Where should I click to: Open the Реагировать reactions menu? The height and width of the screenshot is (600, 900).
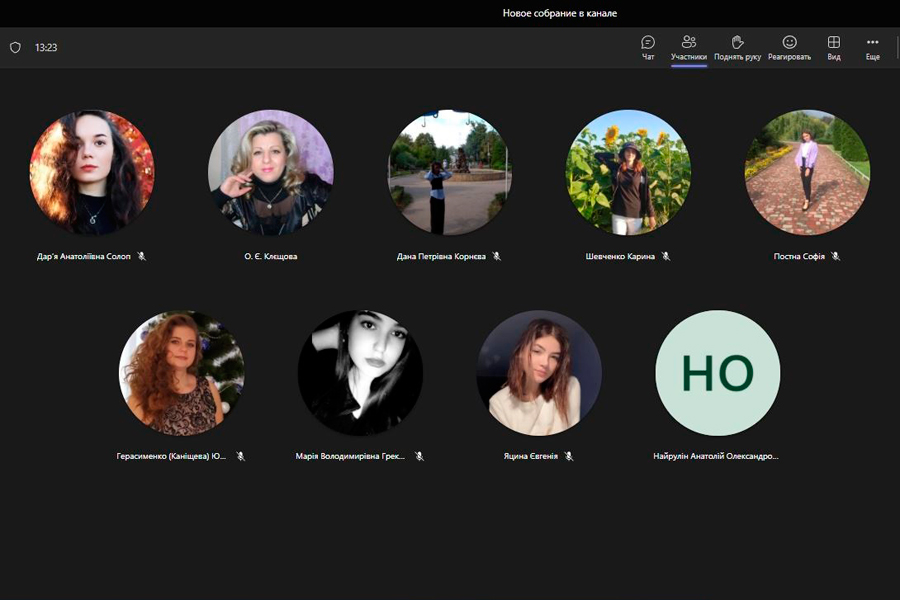789,48
